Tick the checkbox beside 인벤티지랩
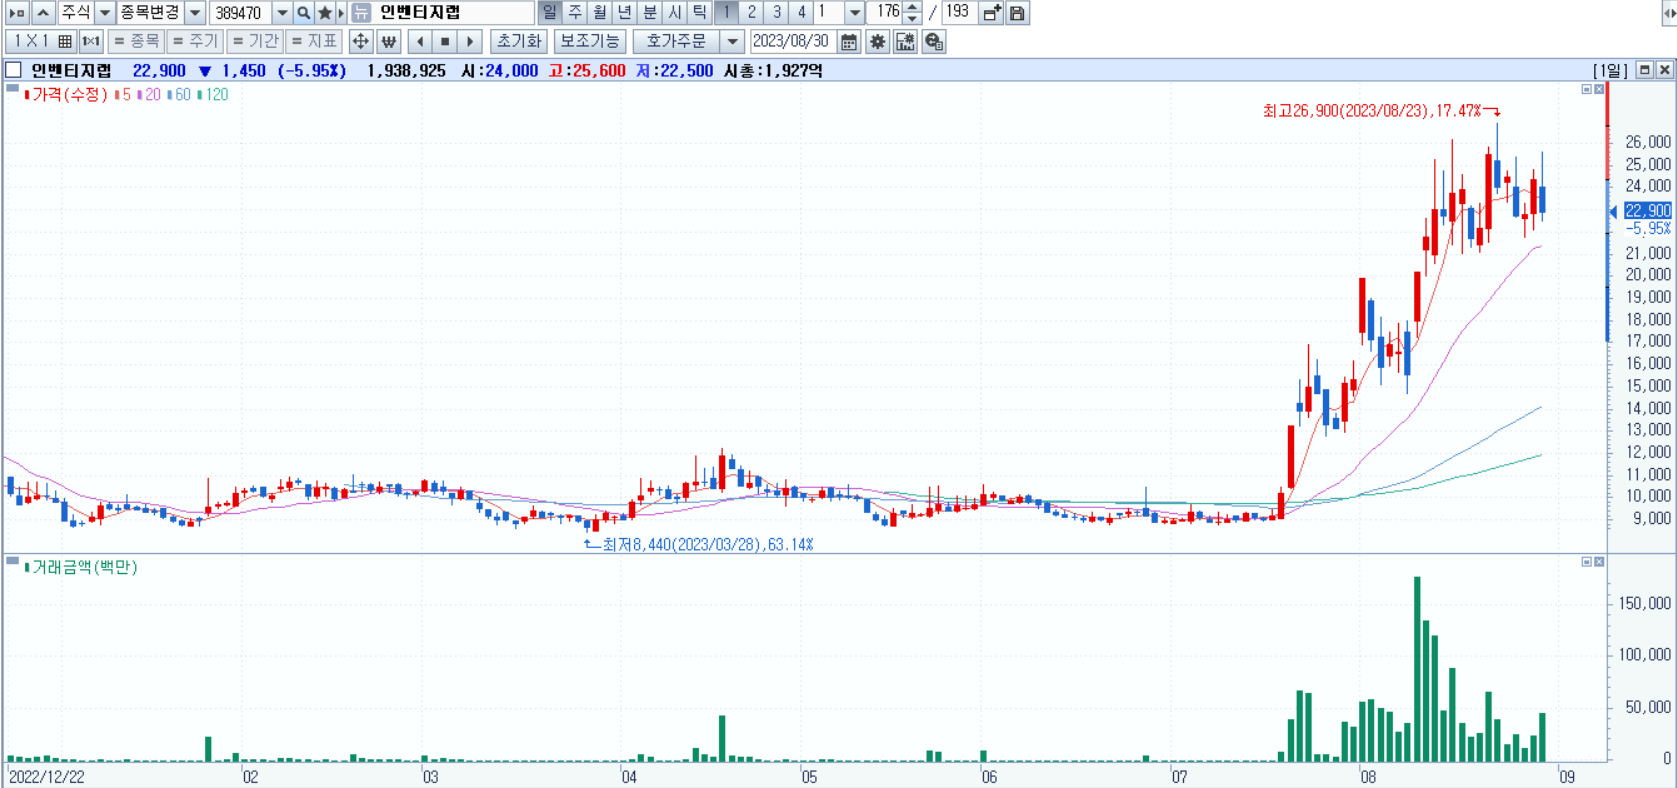Image resolution: width=1677 pixels, height=788 pixels. [x=13, y=70]
